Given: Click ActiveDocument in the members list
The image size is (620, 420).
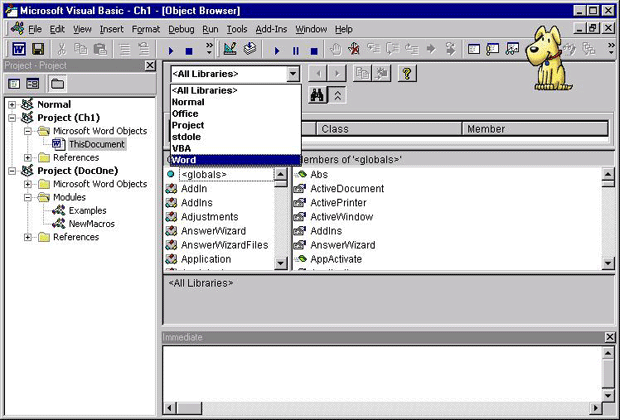Looking at the screenshot, I should (x=346, y=189).
